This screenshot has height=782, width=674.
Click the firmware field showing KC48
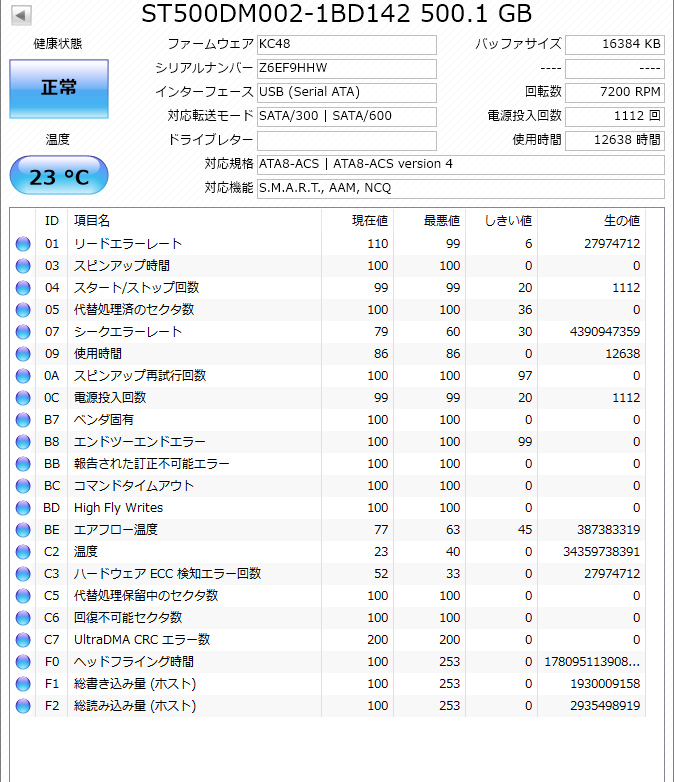346,45
